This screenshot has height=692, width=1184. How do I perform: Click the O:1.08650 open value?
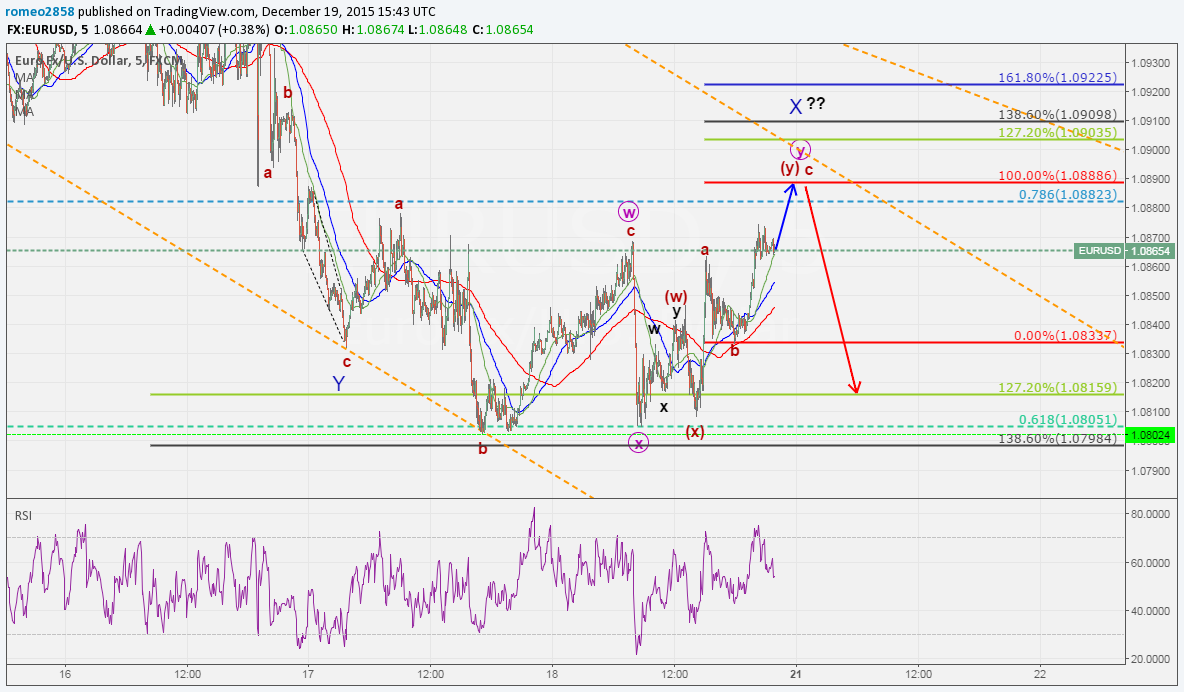pos(306,30)
